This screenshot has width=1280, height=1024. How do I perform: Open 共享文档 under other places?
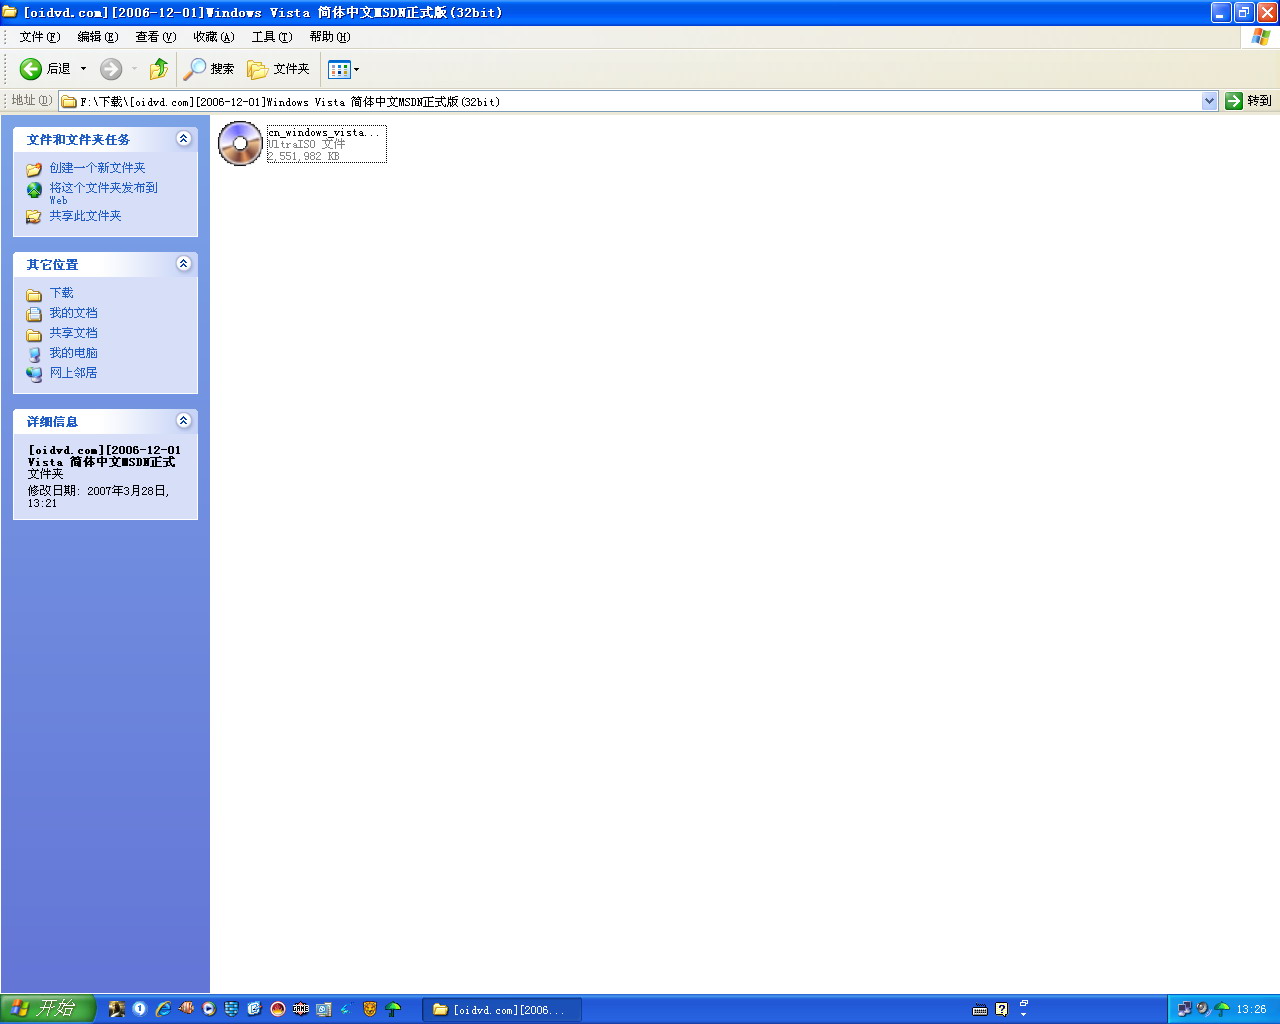pos(74,333)
